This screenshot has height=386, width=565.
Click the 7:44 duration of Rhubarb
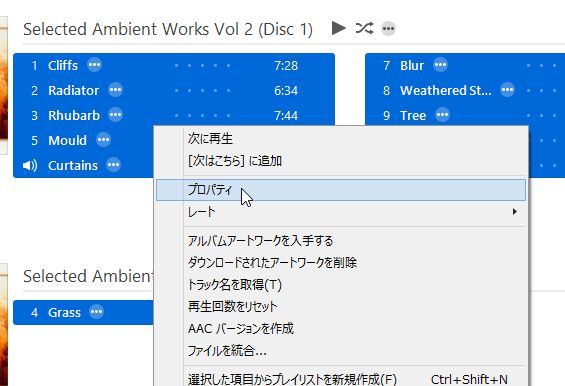click(286, 115)
